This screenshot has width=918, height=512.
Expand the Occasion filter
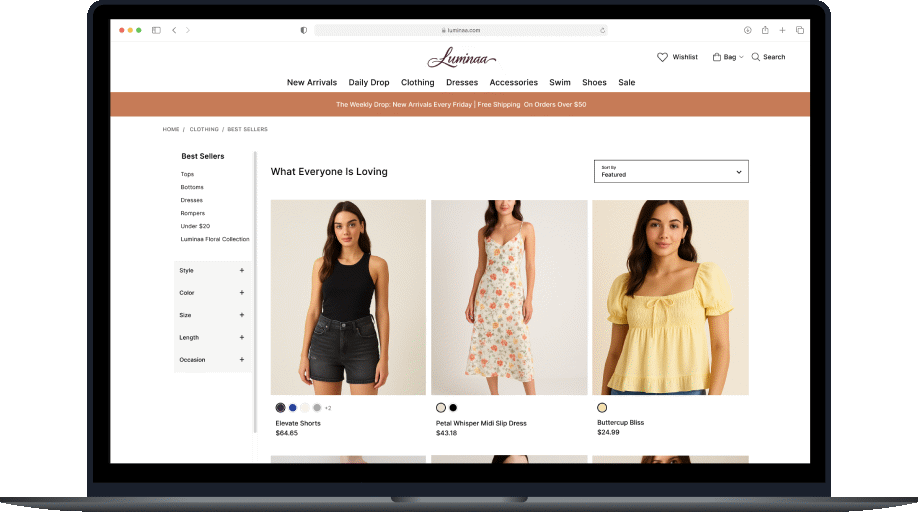point(242,360)
